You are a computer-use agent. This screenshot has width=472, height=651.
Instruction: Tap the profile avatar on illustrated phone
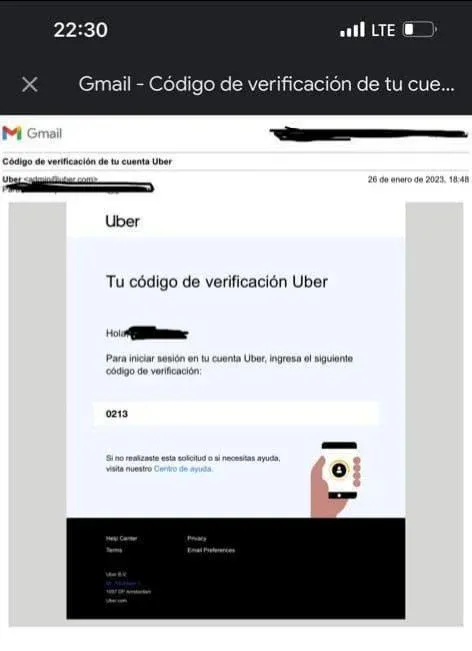click(339, 470)
